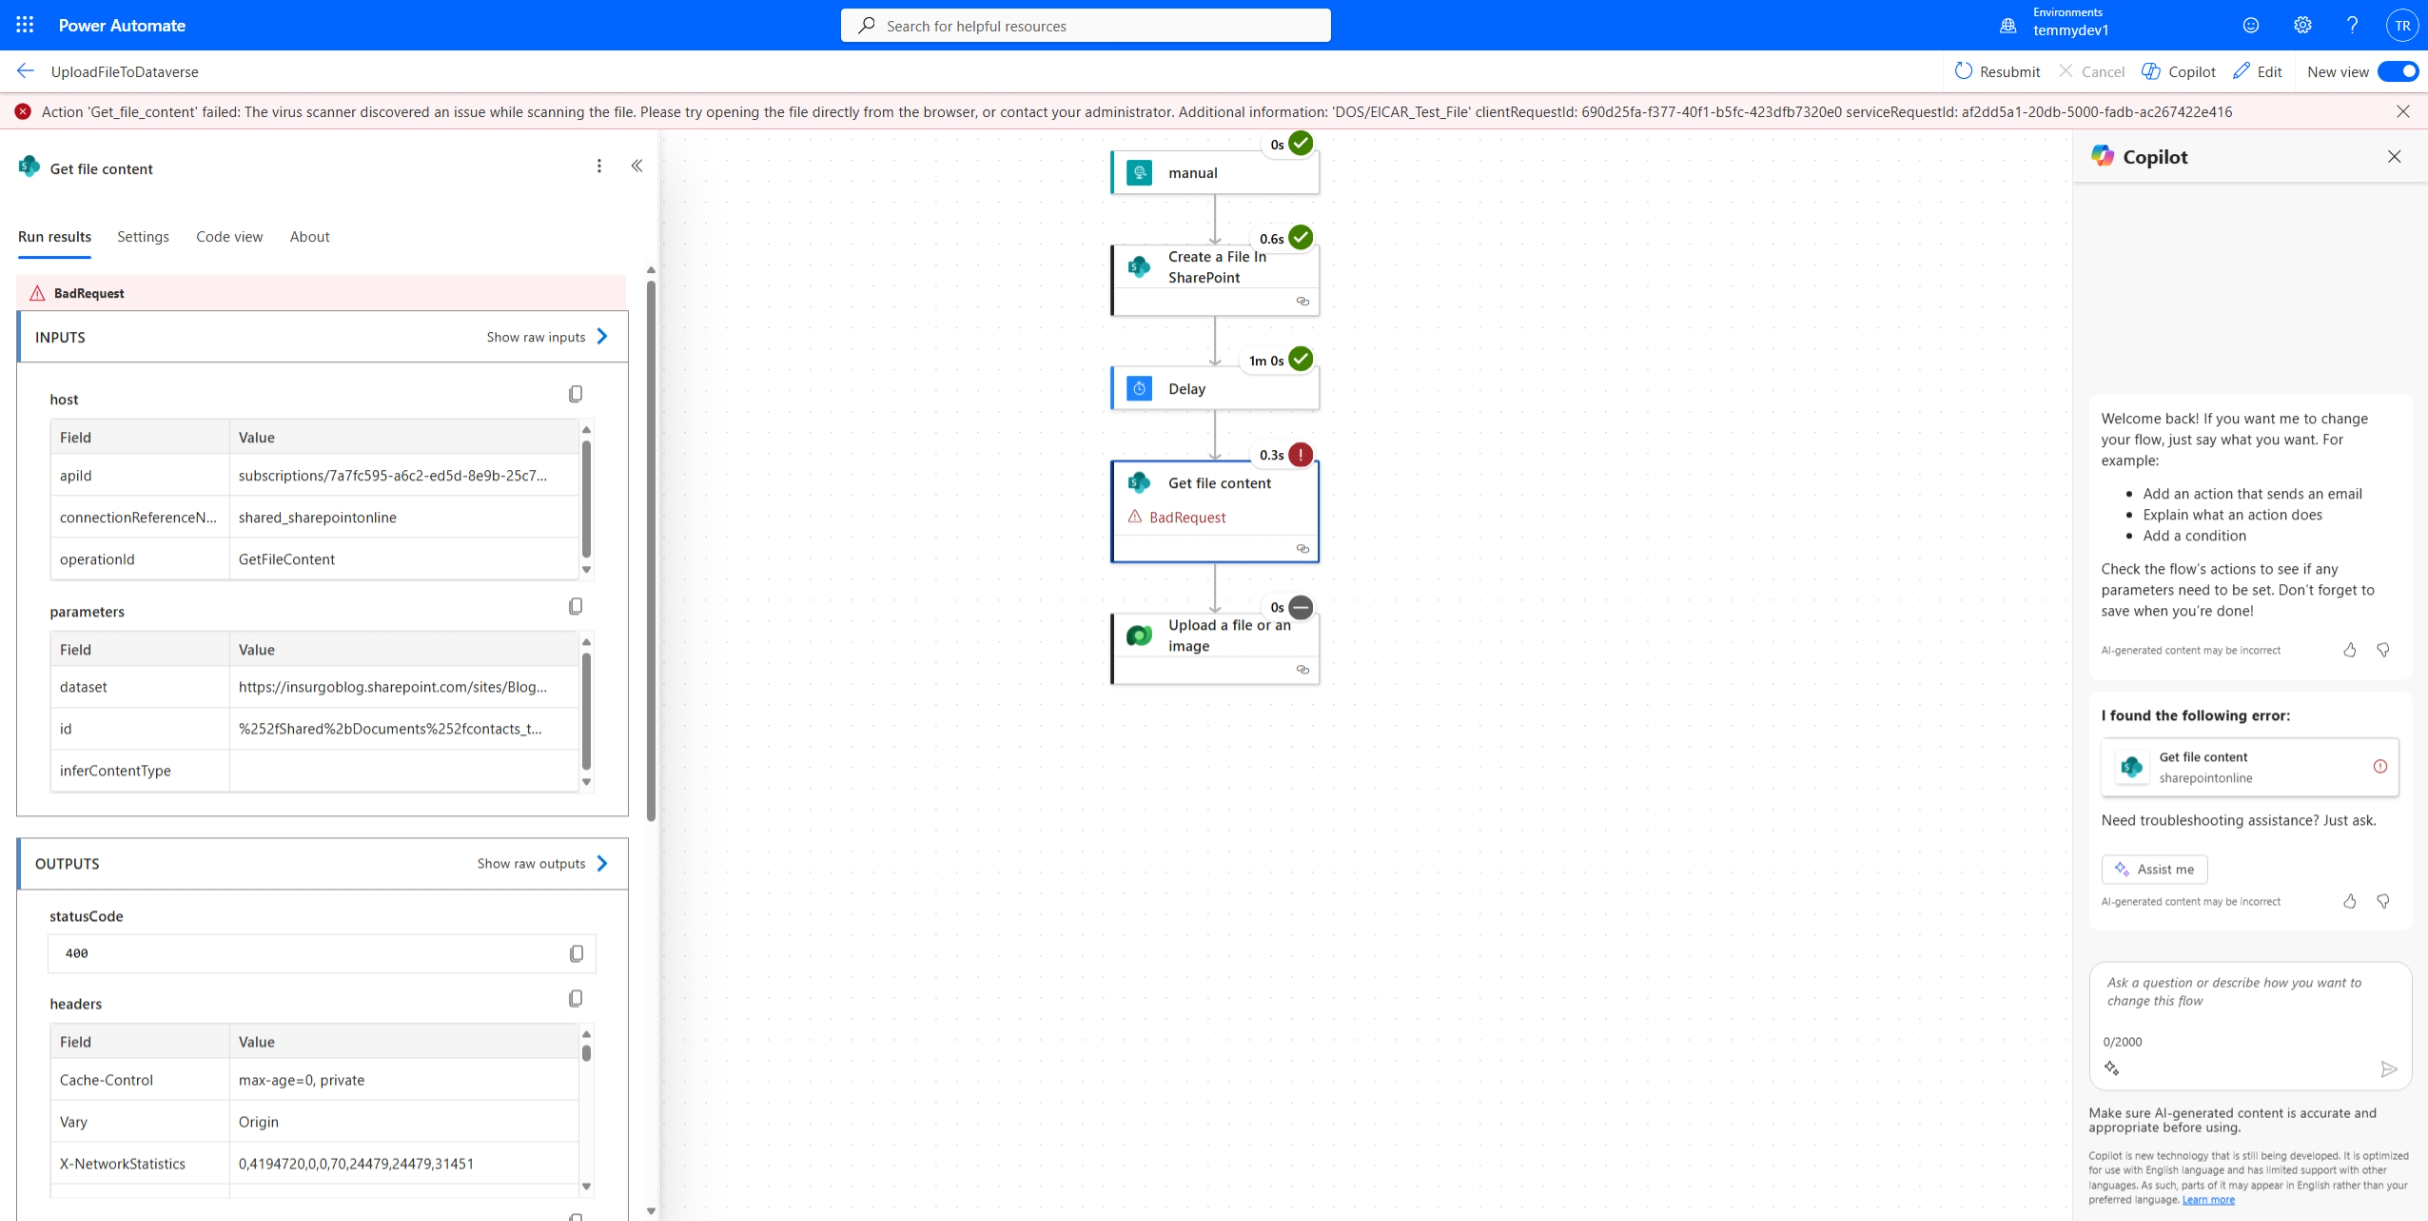Click the link icon on Create a File node
This screenshot has width=2428, height=1221.
pyautogui.click(x=1302, y=301)
